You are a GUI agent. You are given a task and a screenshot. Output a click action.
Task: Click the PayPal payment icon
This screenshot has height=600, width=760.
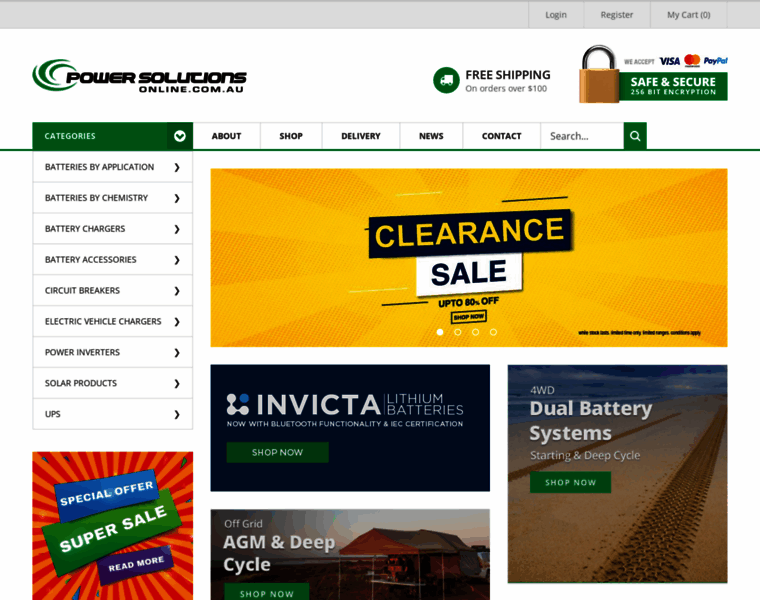click(x=715, y=61)
